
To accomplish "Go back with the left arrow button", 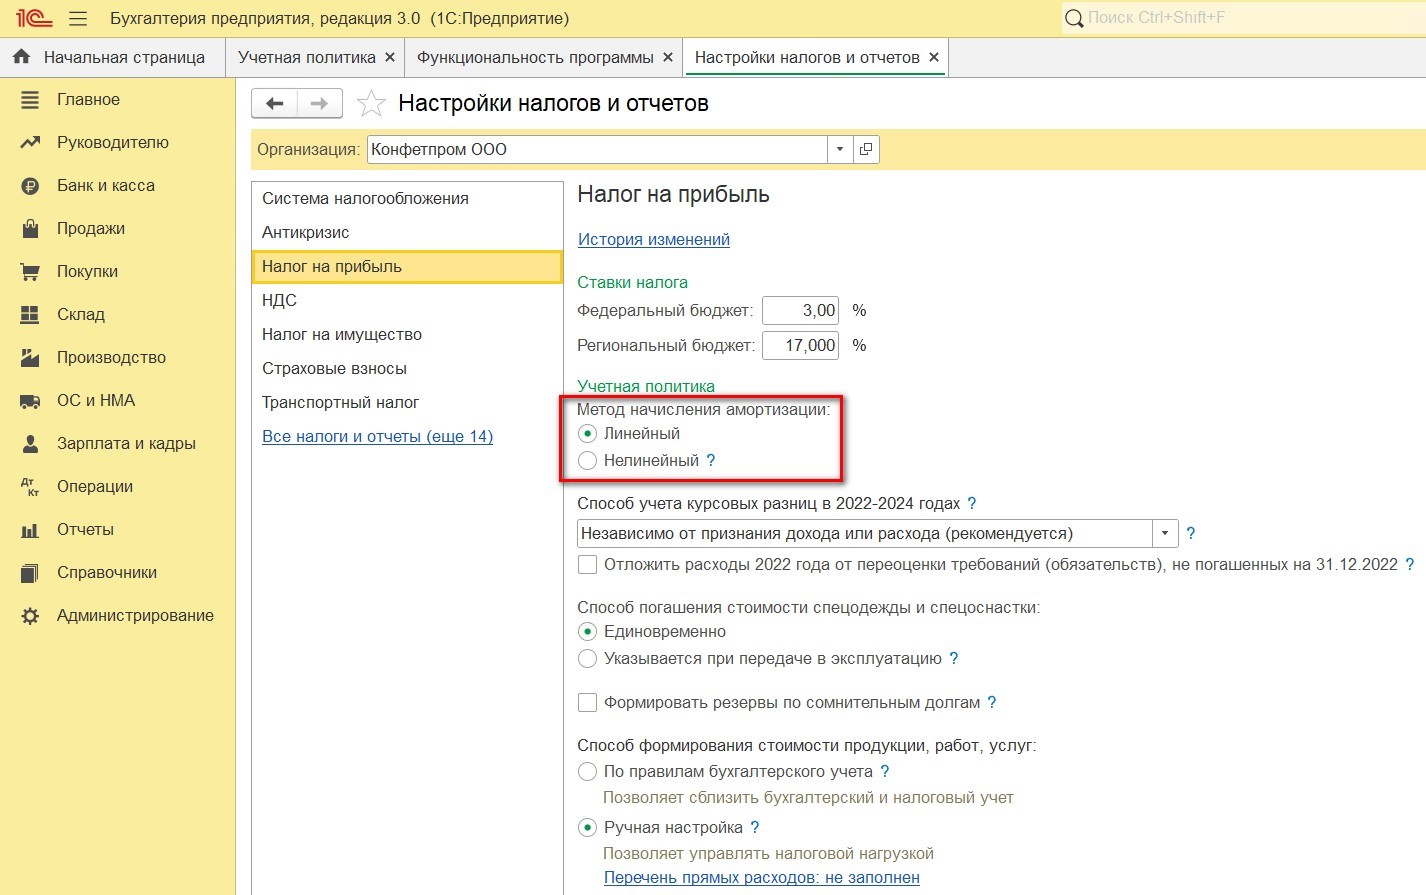I will [275, 103].
